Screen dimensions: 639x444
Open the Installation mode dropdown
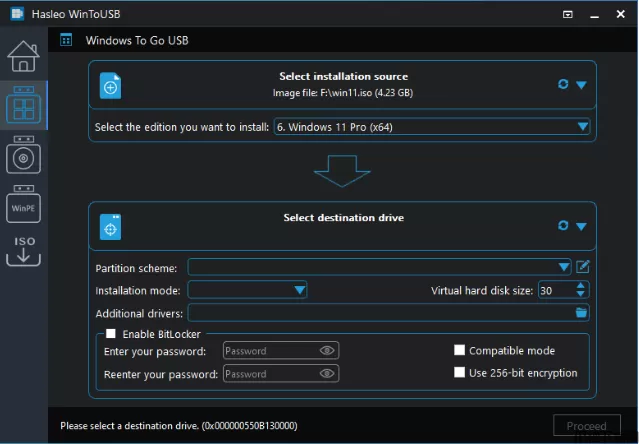point(299,290)
